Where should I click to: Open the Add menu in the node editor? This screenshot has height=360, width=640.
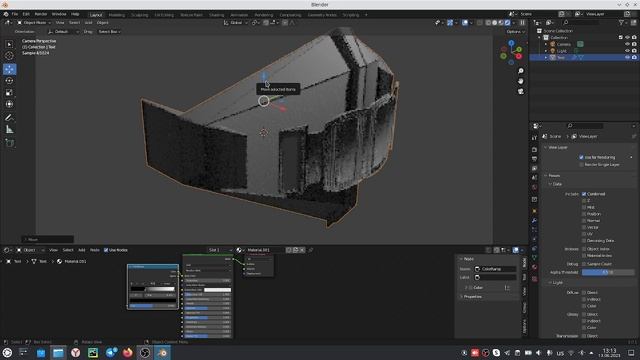[x=82, y=250]
